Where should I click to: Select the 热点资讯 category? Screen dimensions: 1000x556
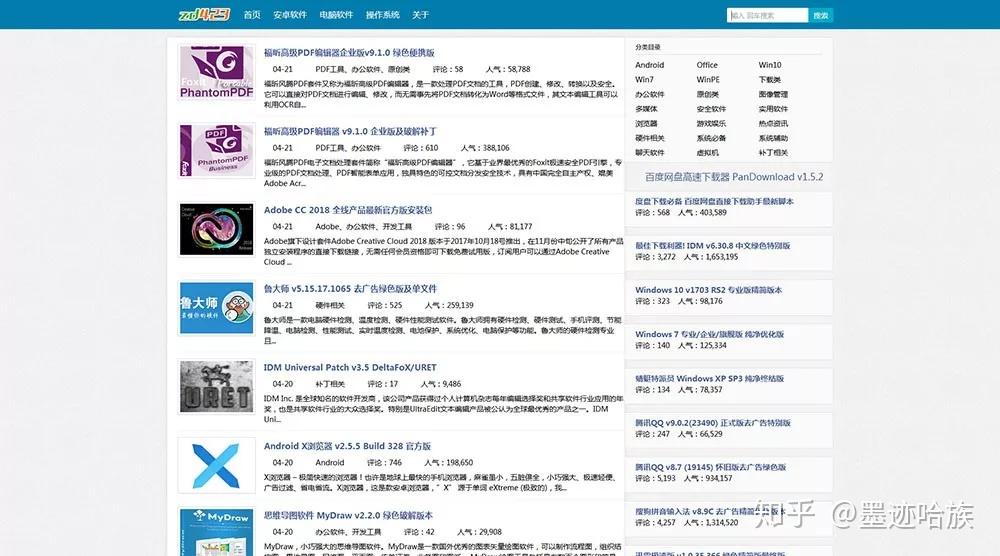pos(773,124)
